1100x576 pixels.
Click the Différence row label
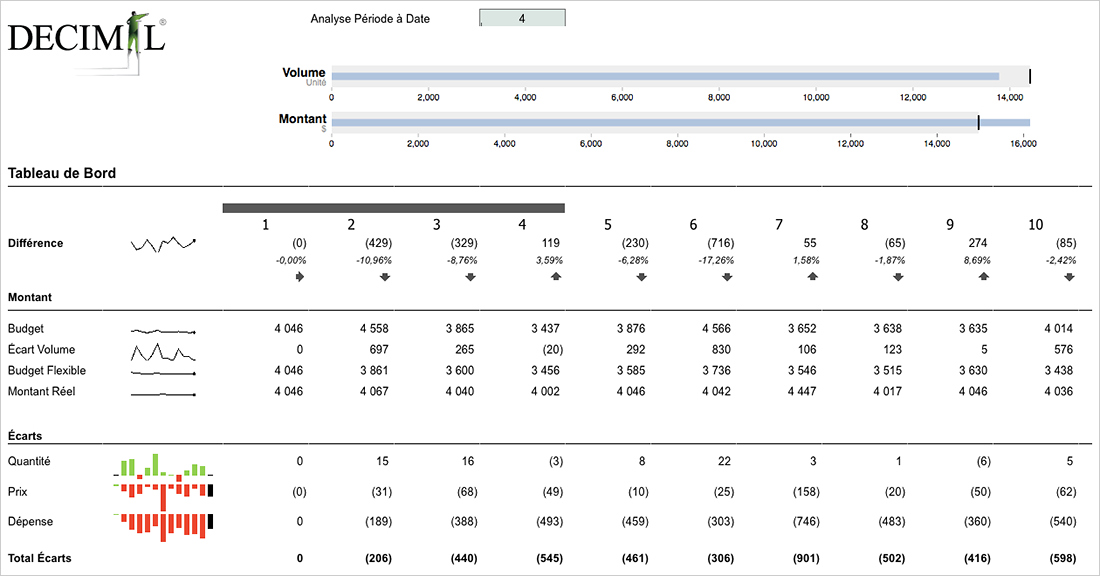[x=35, y=243]
